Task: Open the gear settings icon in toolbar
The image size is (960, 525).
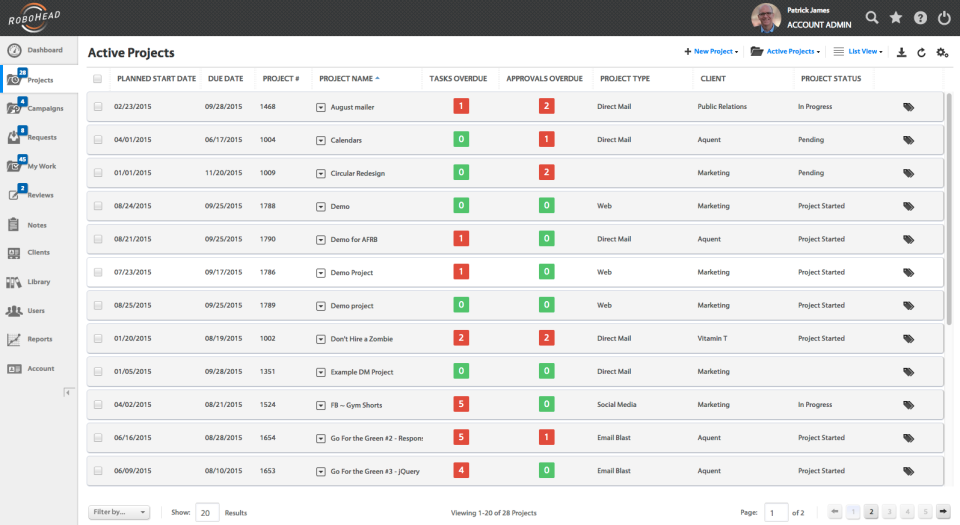Action: pyautogui.click(x=942, y=52)
